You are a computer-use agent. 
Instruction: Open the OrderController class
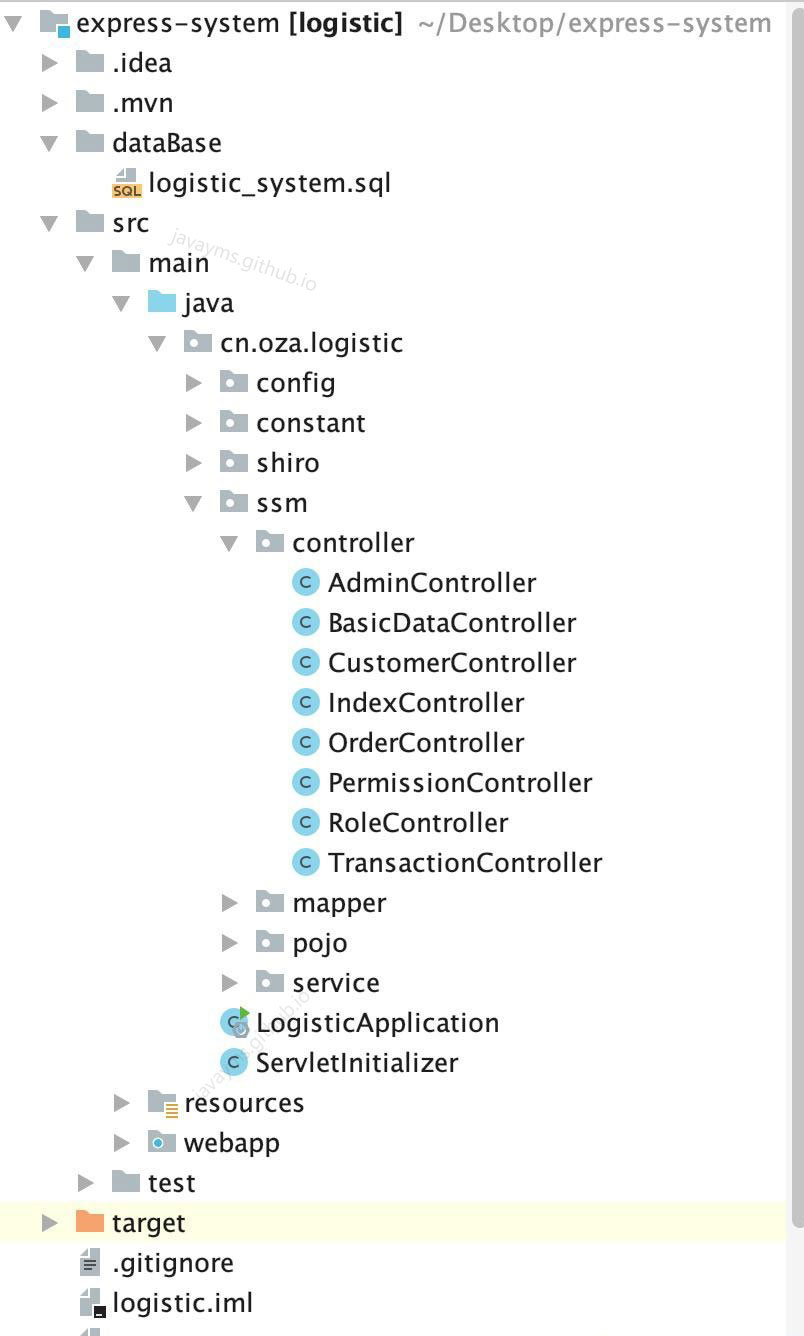(426, 742)
